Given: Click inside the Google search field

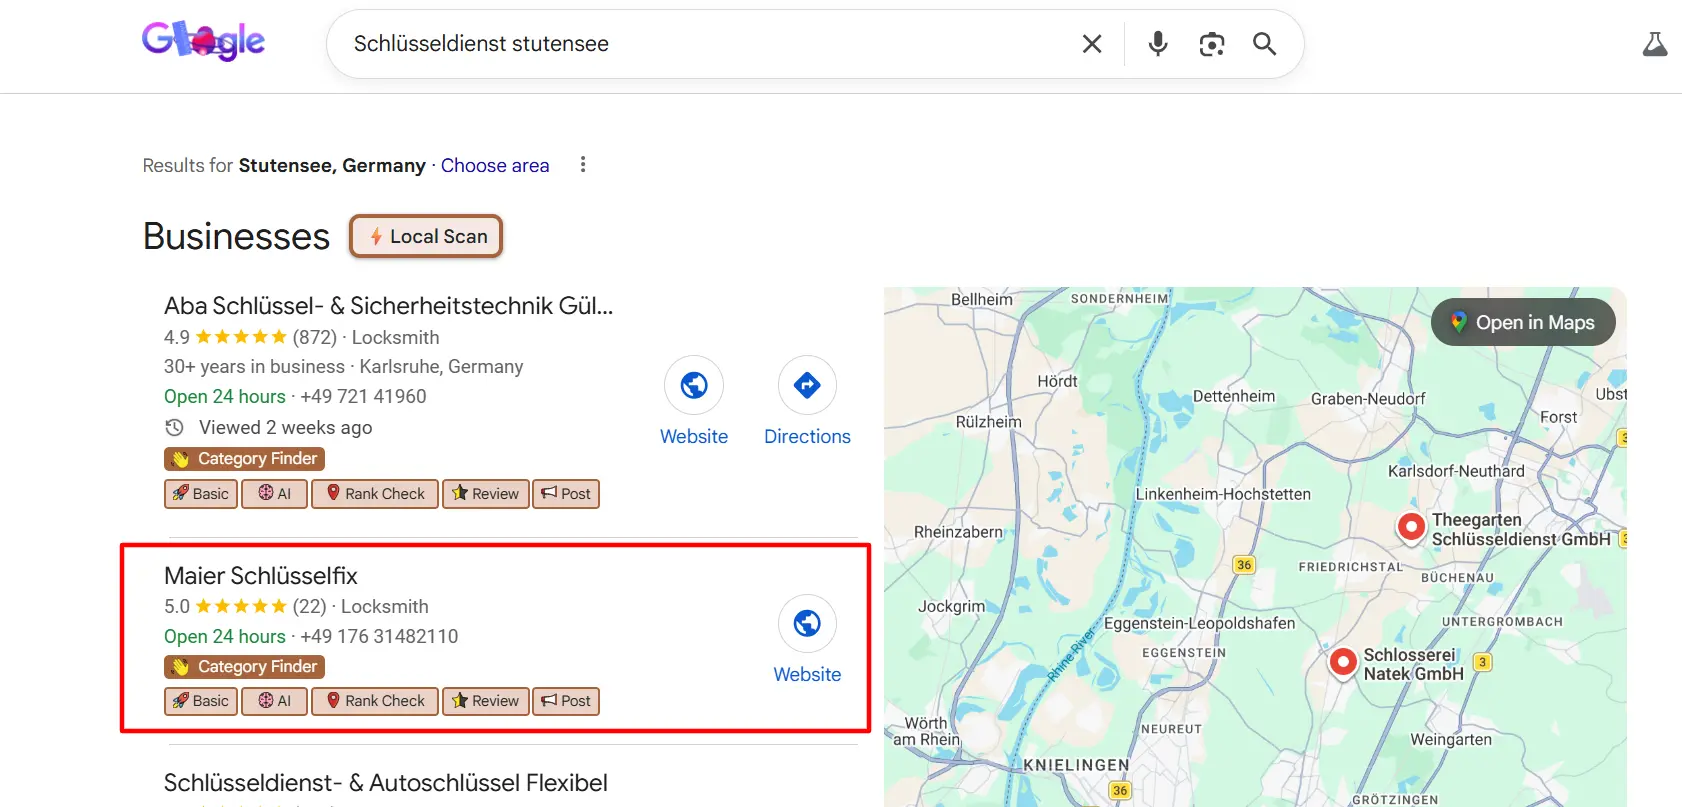Looking at the screenshot, I should [x=700, y=44].
